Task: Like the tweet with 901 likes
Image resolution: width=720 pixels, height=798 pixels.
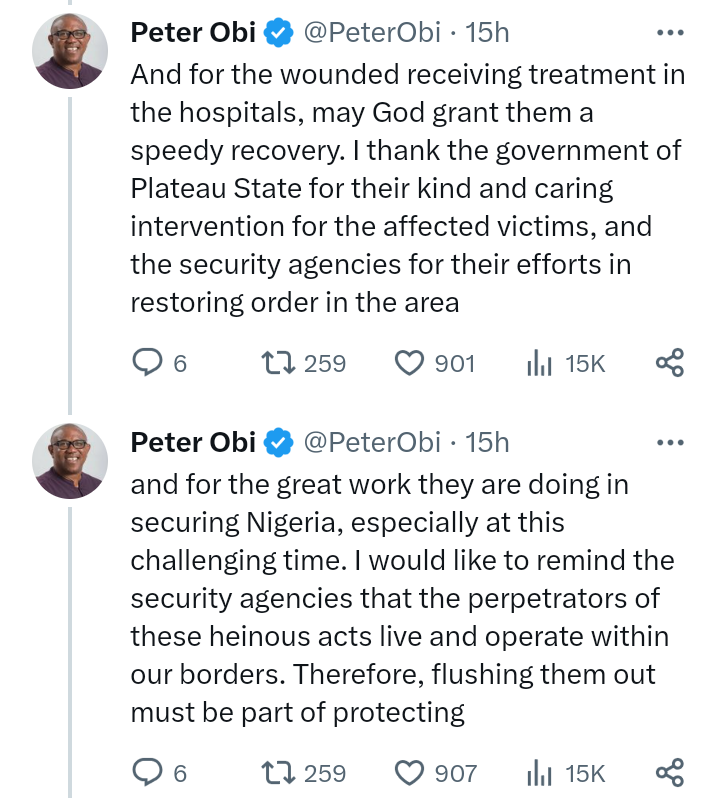Action: point(410,363)
